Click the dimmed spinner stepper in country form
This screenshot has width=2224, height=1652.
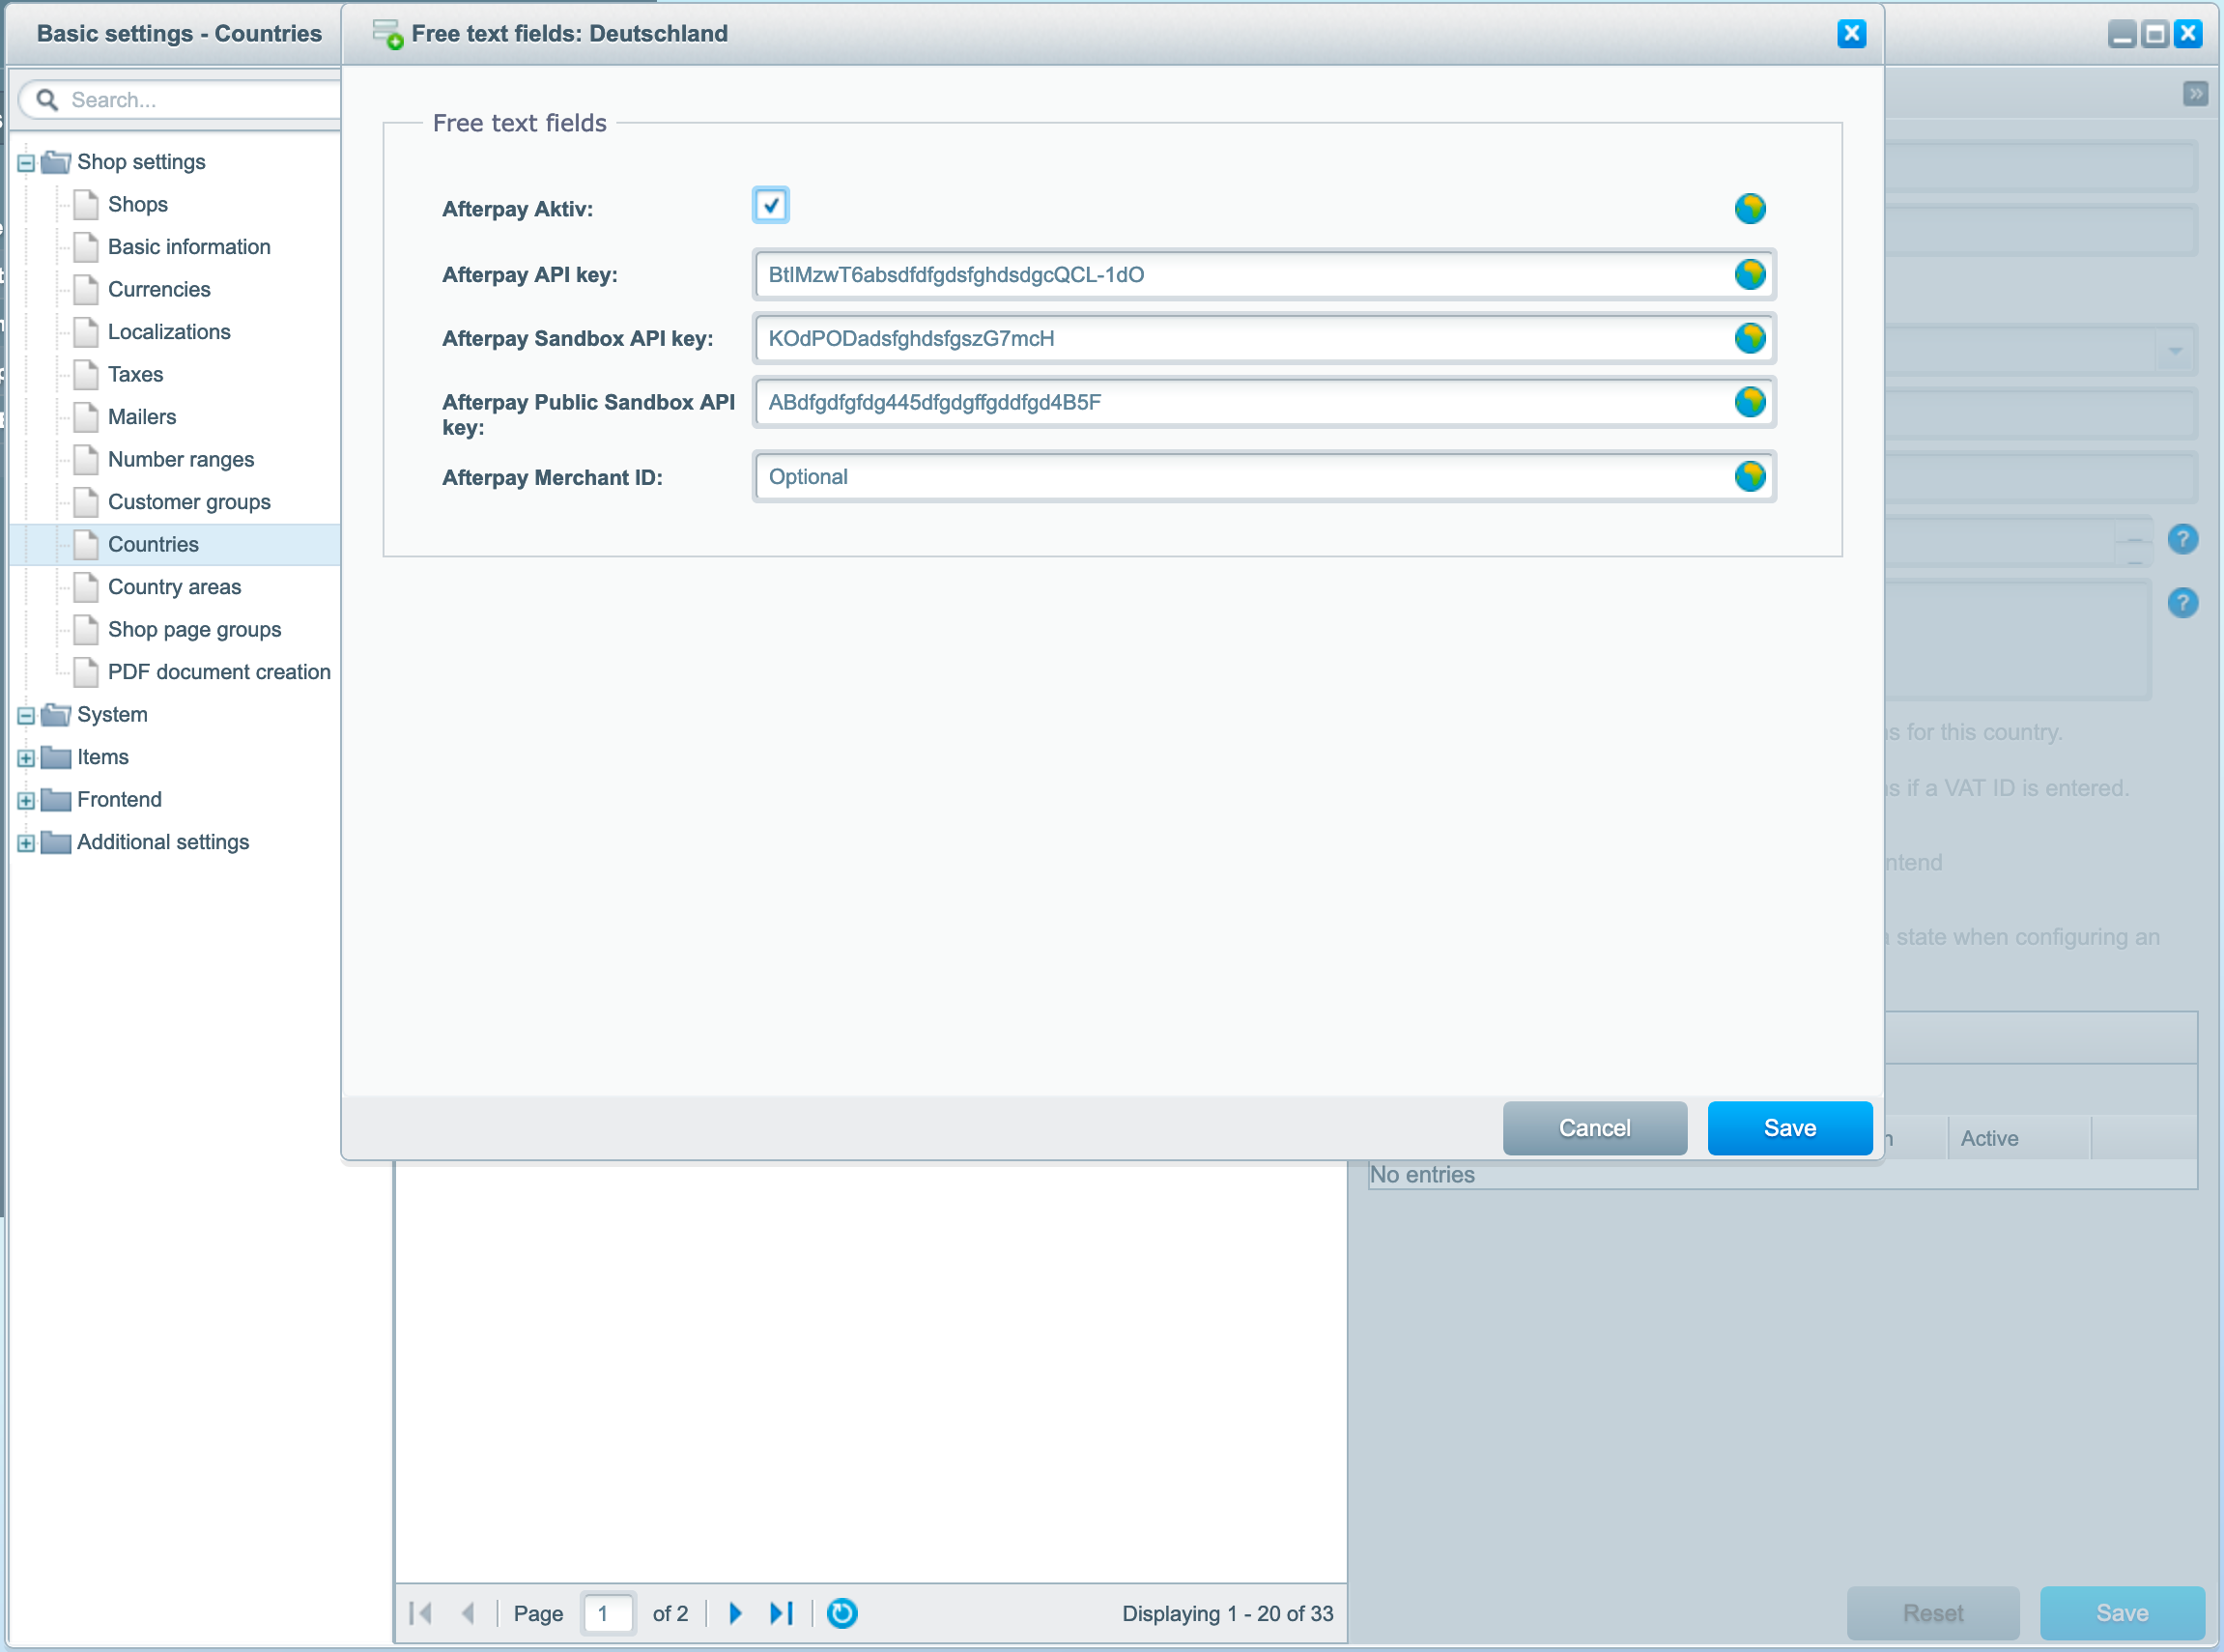pyautogui.click(x=2133, y=542)
